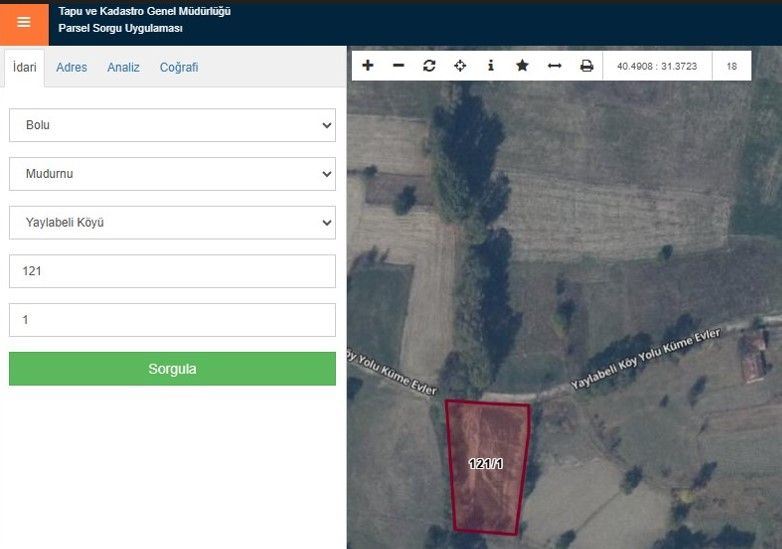Click the refresh map icon
782x549 pixels.
tap(429, 66)
